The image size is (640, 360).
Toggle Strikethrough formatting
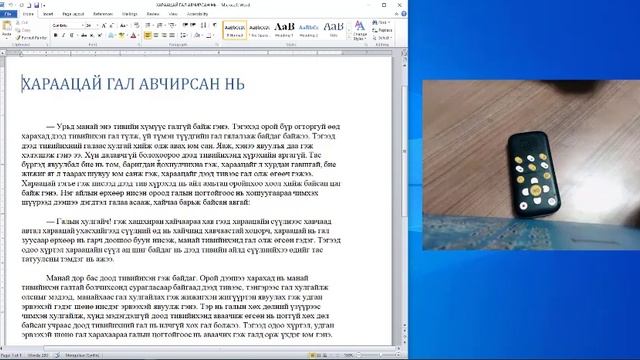coord(84,36)
